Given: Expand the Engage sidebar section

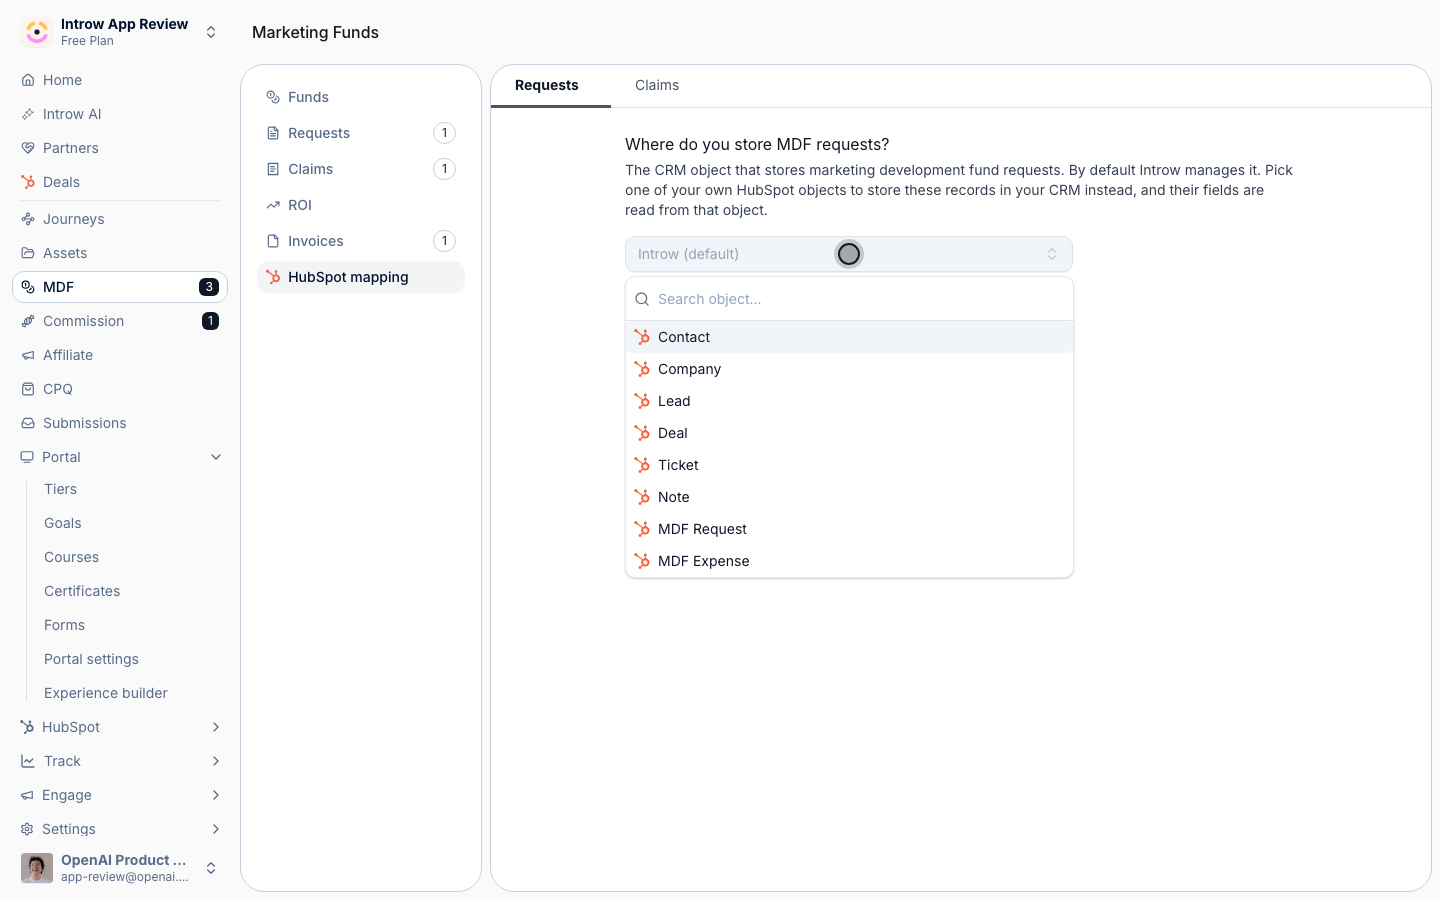Looking at the screenshot, I should click(x=216, y=795).
